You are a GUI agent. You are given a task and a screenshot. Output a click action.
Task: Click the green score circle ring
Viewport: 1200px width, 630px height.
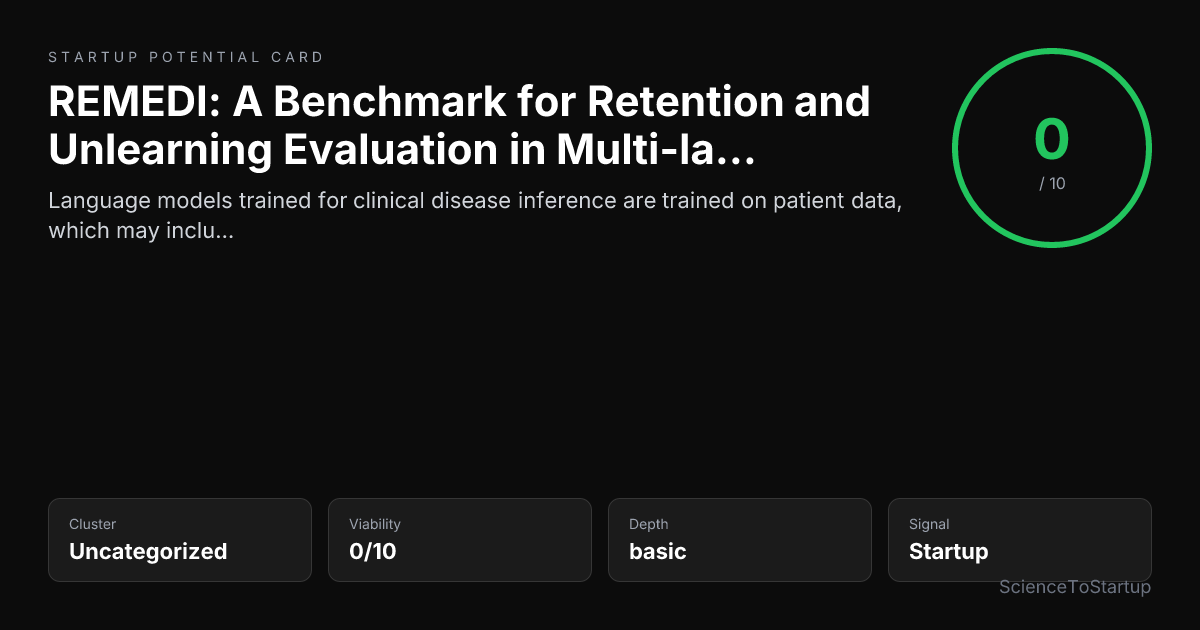pos(1052,148)
